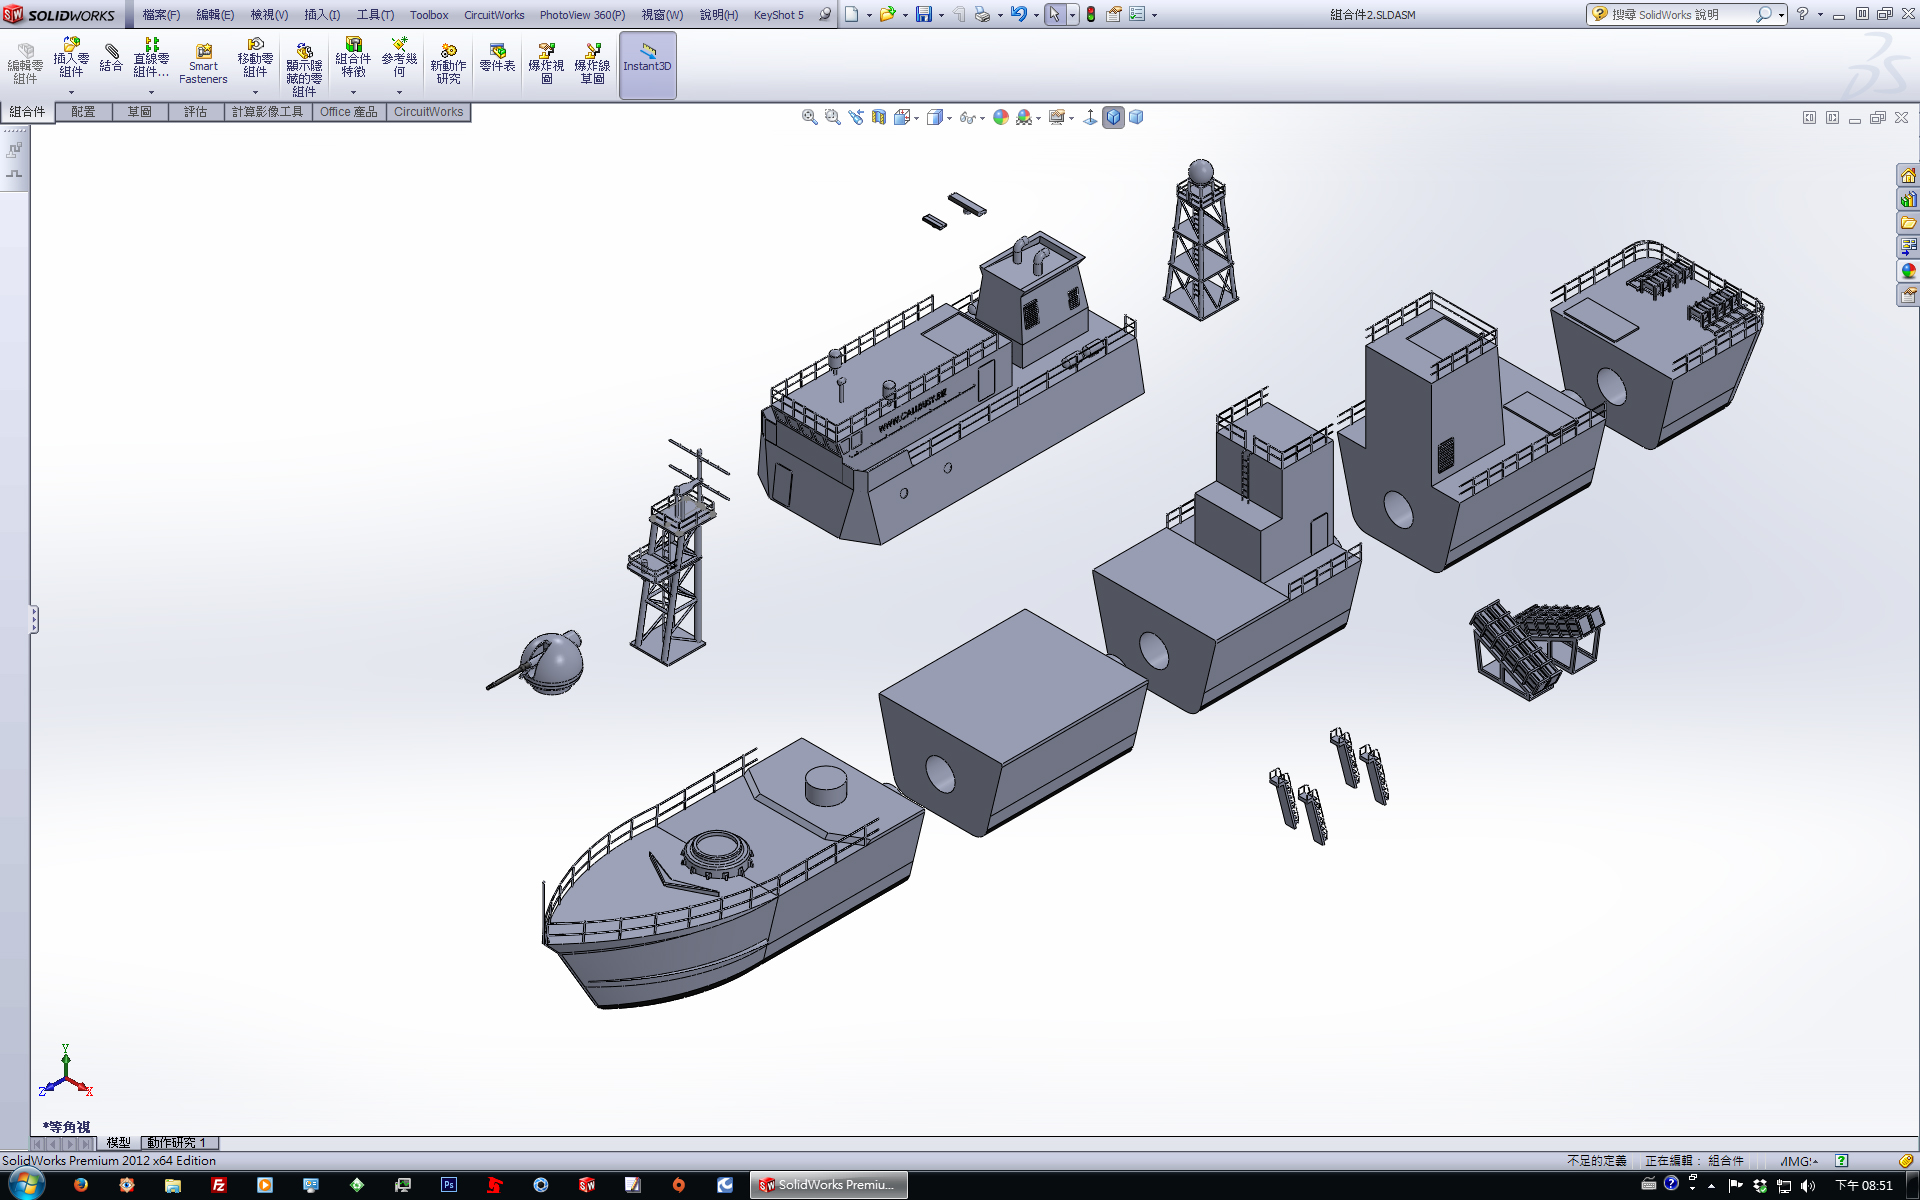Viewport: 1920px width, 1200px height.
Task: Click the Previous View icon
Action: 856,117
